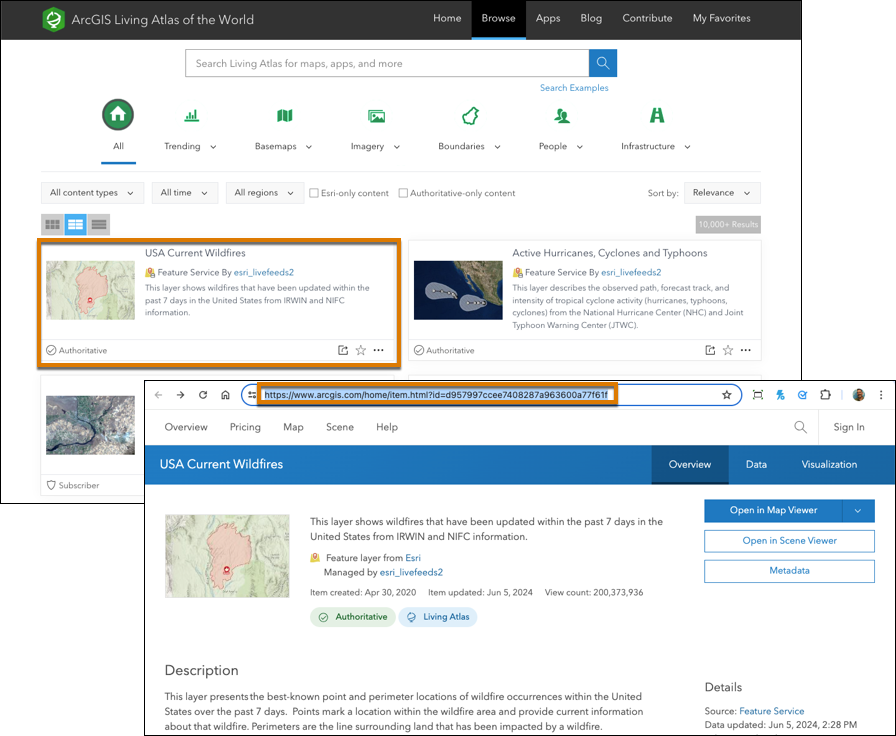Image resolution: width=896 pixels, height=736 pixels.
Task: Select the All home category icon
Action: click(118, 115)
